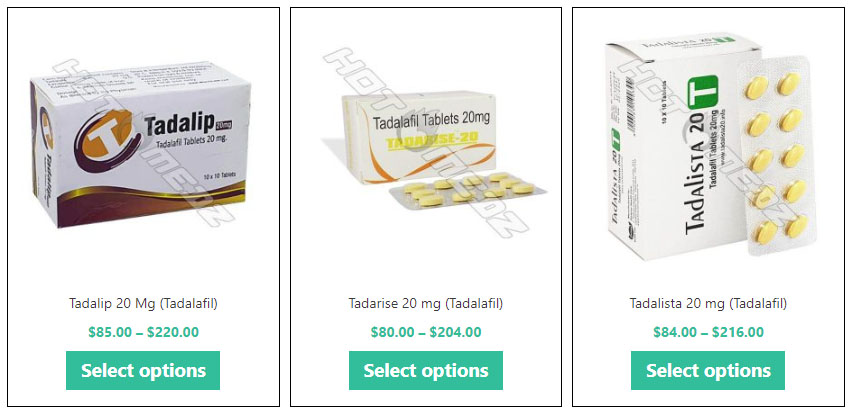Click the yellow pill blister beside Tadalista box
This screenshot has height=414, width=851.
tap(776, 155)
